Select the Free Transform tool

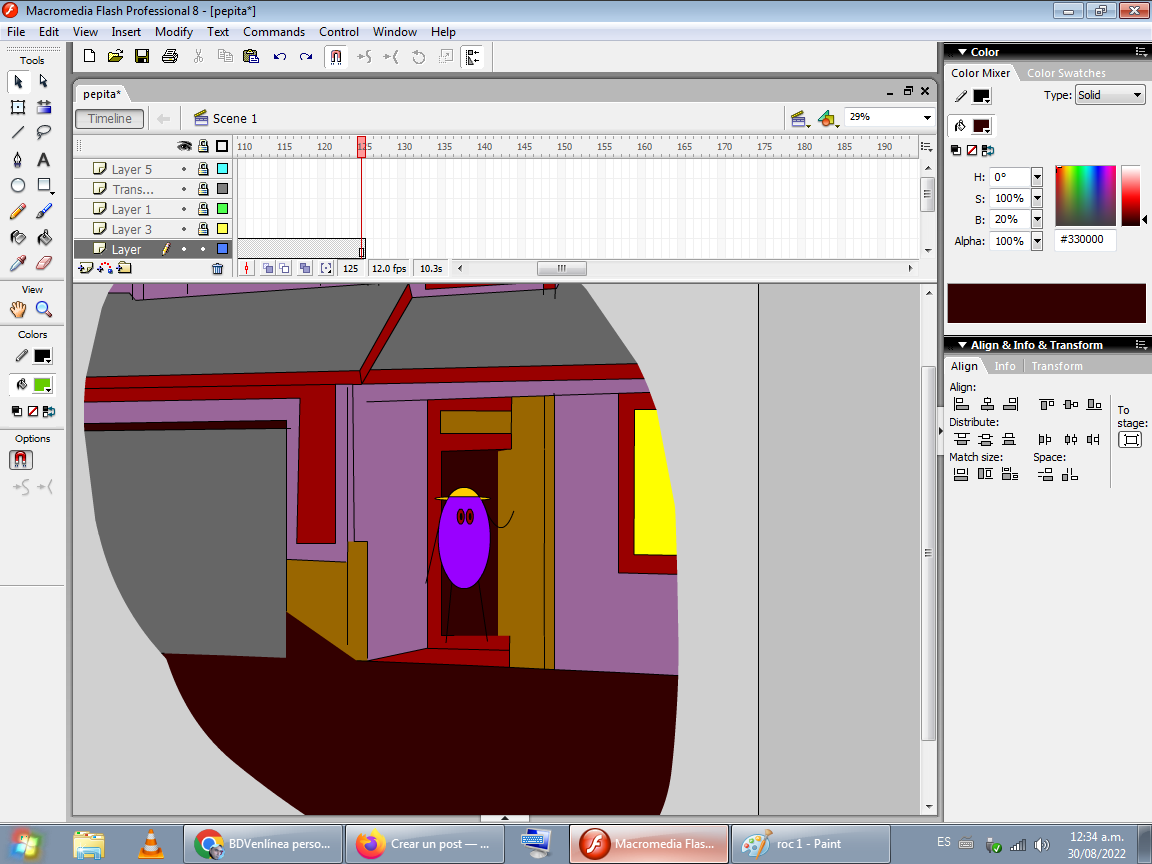(x=18, y=107)
